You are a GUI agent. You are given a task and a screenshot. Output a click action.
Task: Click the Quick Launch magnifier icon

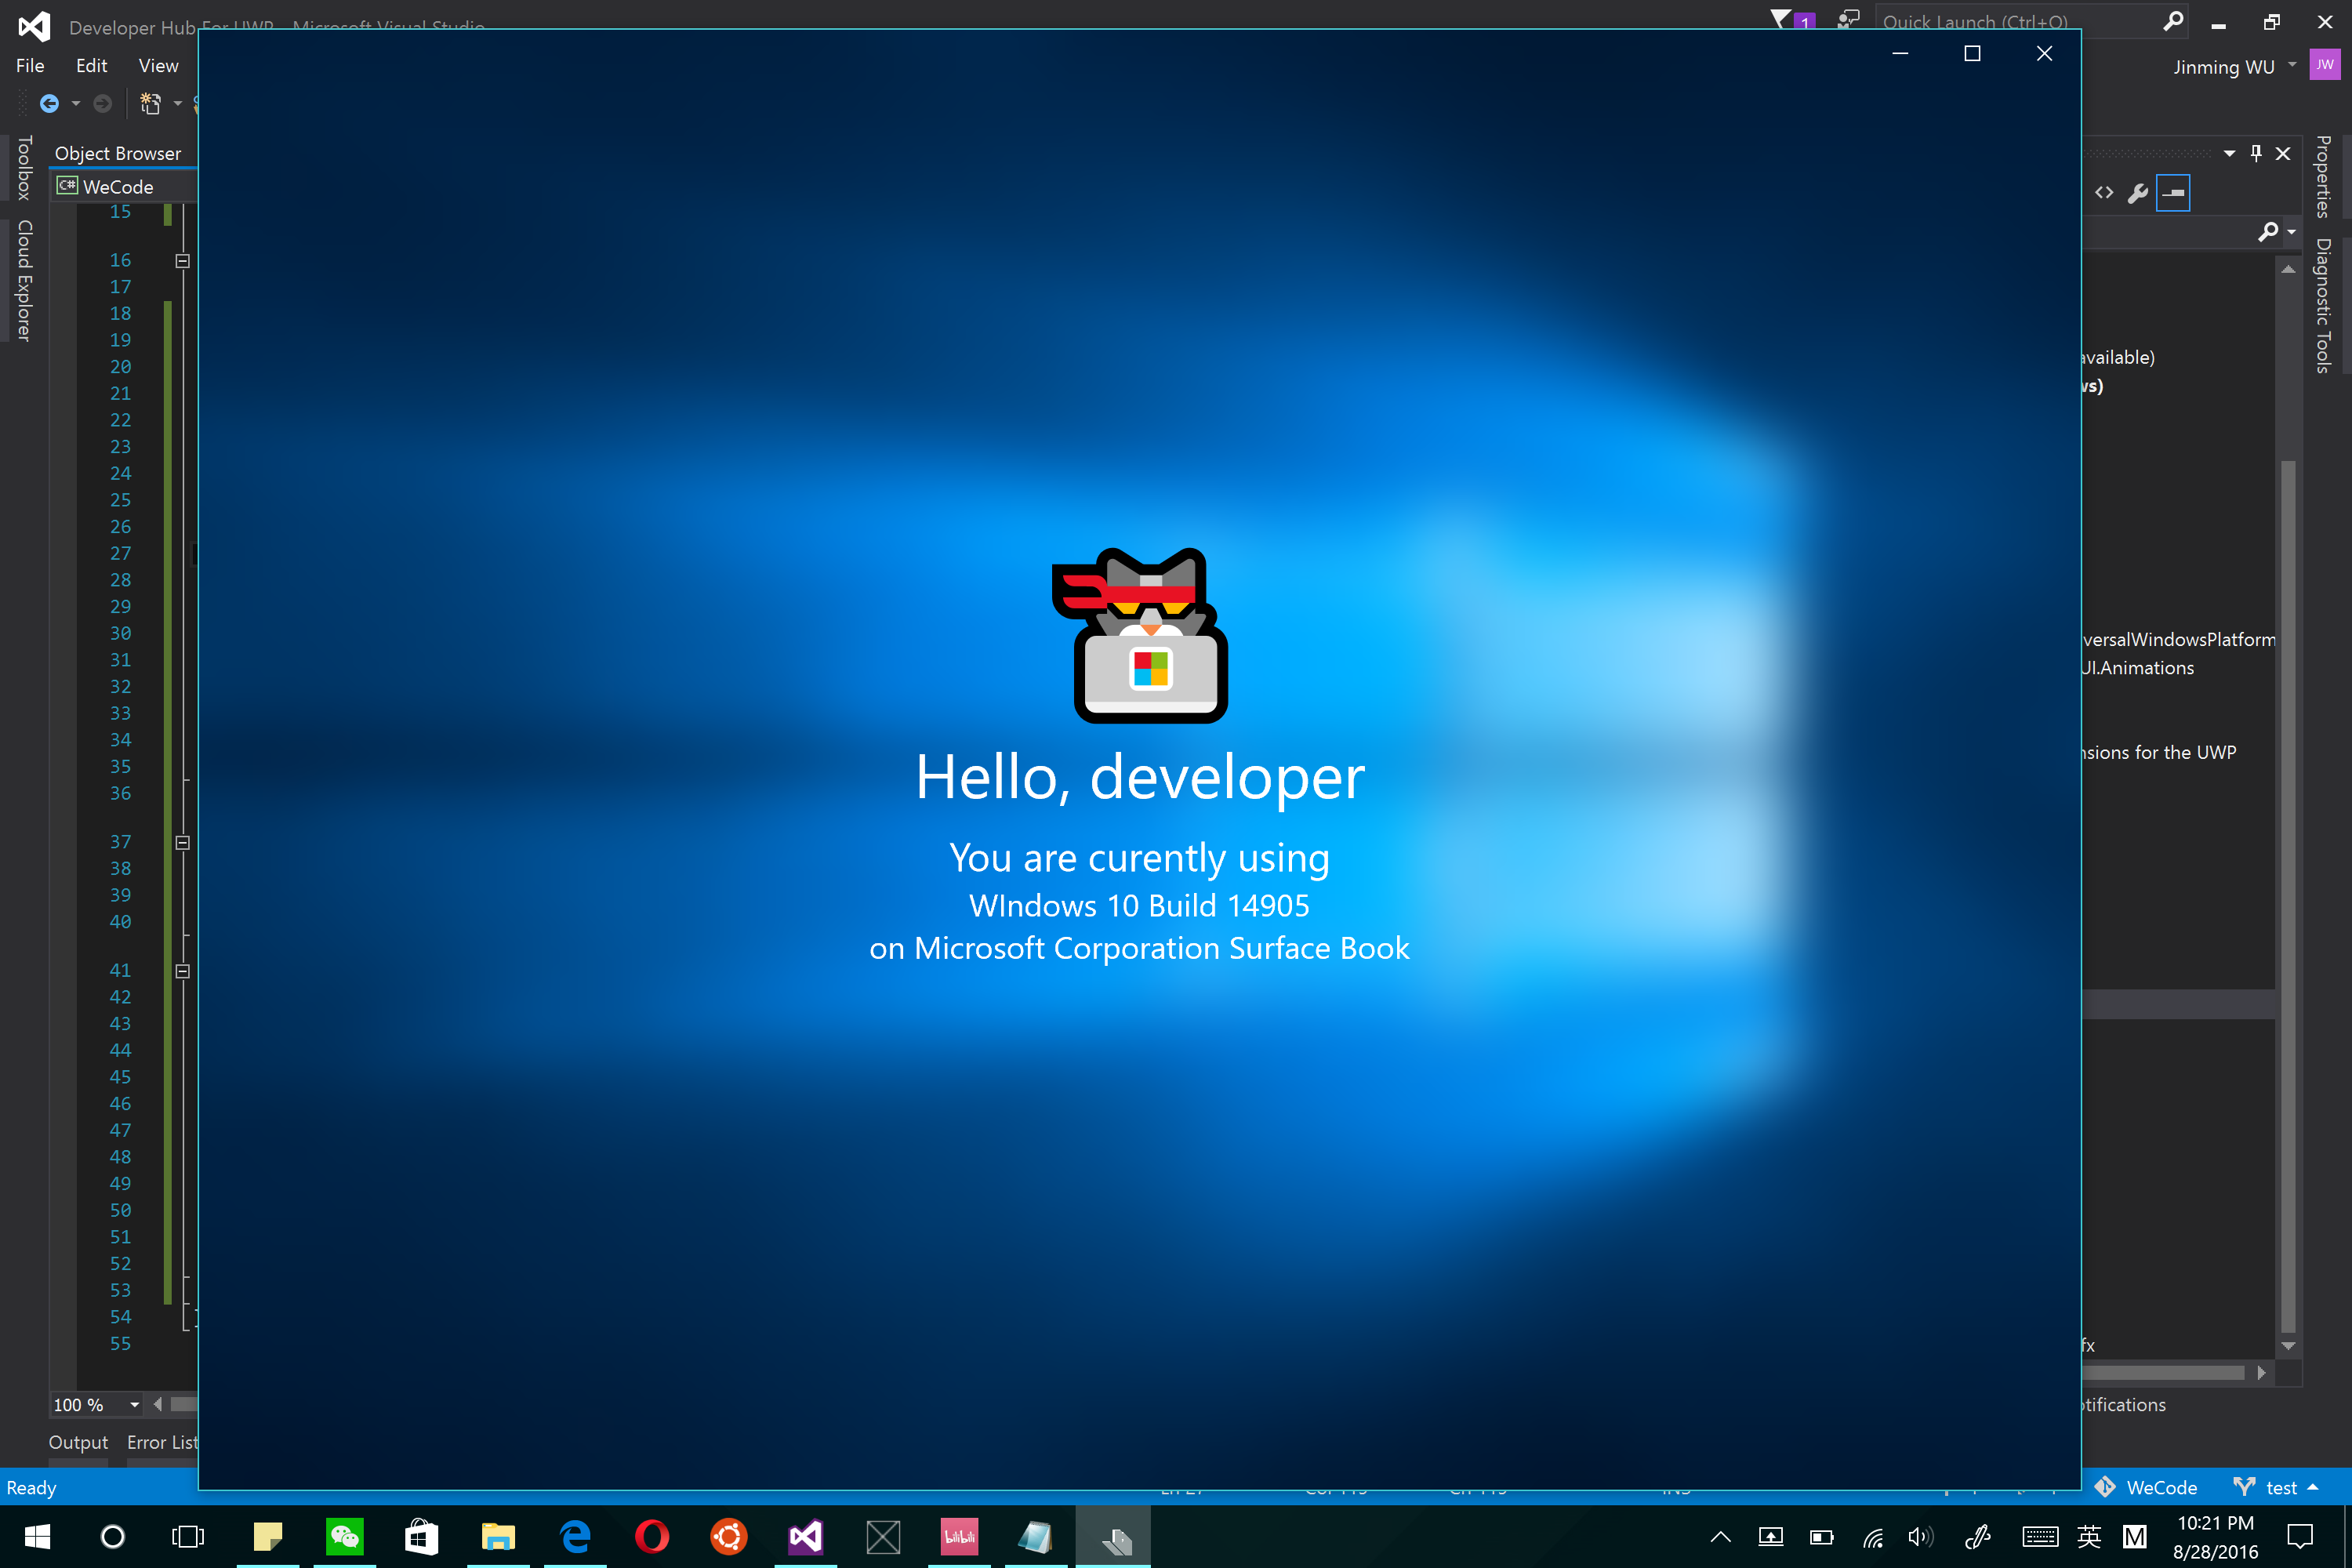[2172, 21]
